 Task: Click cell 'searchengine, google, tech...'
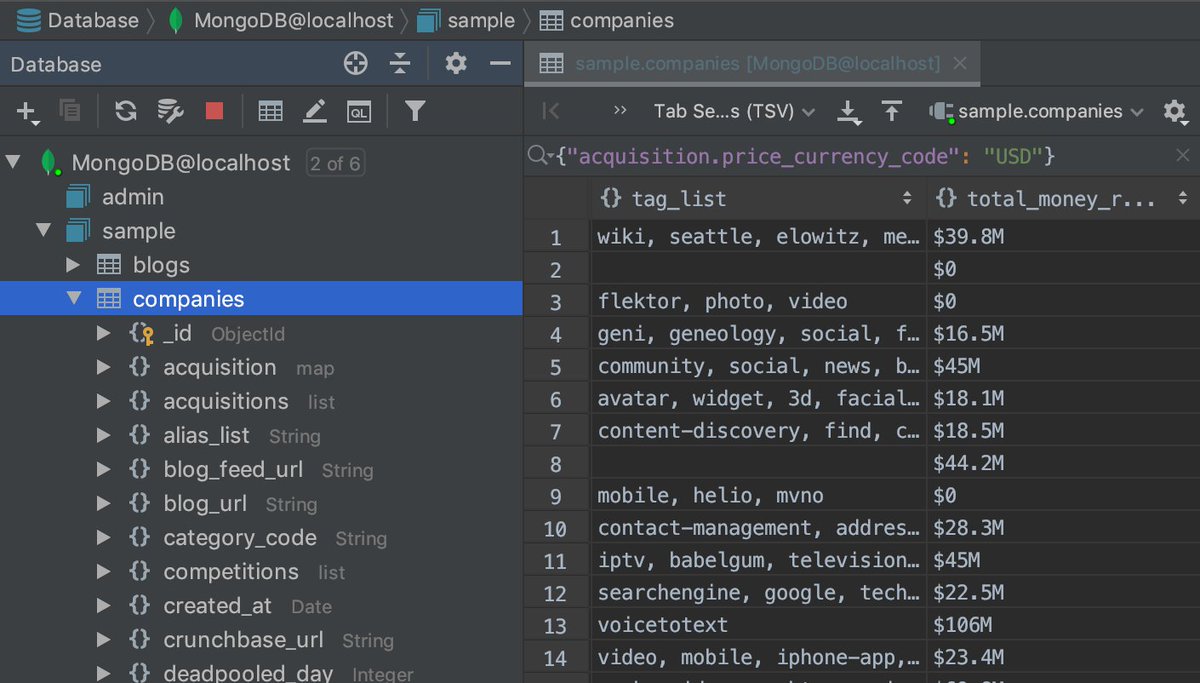click(x=759, y=593)
